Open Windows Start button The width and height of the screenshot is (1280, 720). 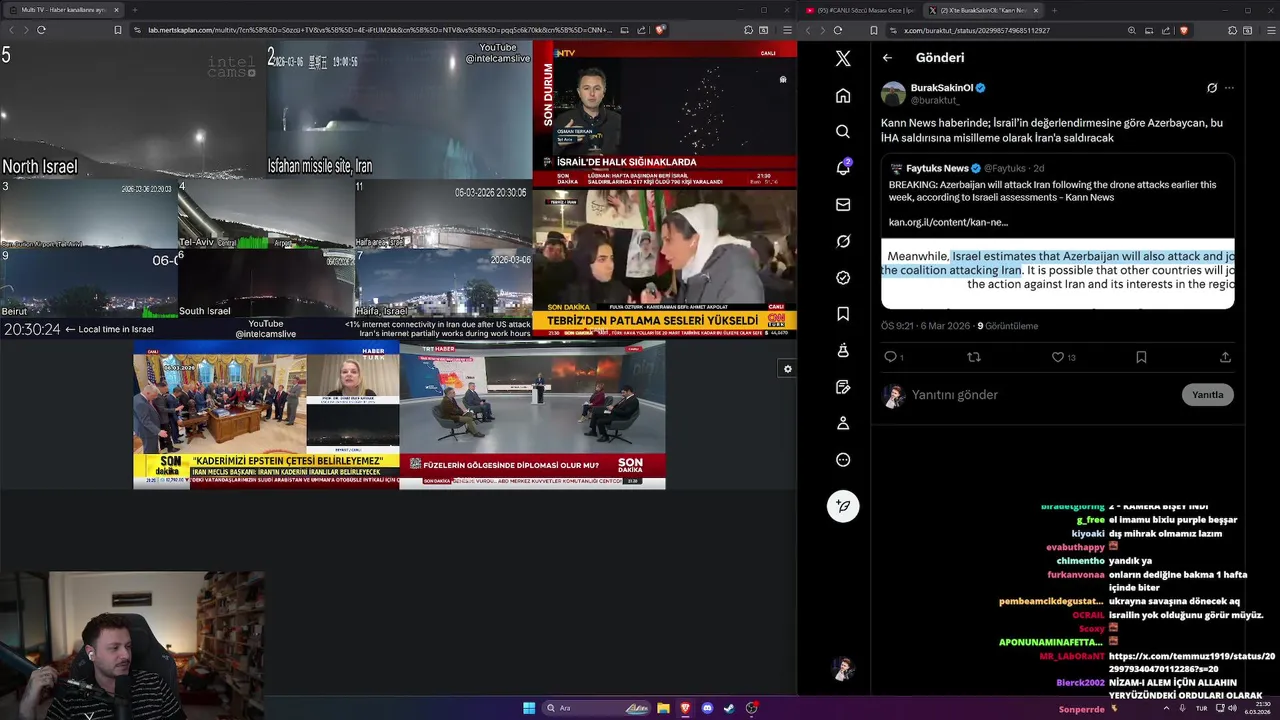tap(529, 708)
